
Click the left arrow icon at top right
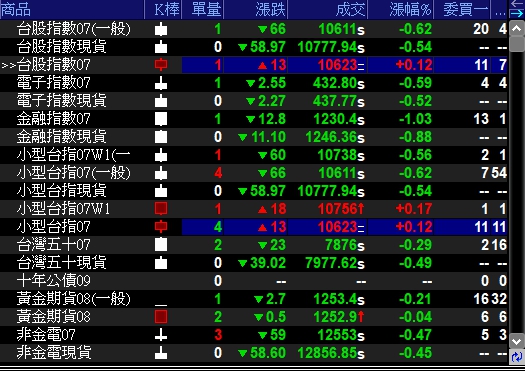(x=517, y=5)
